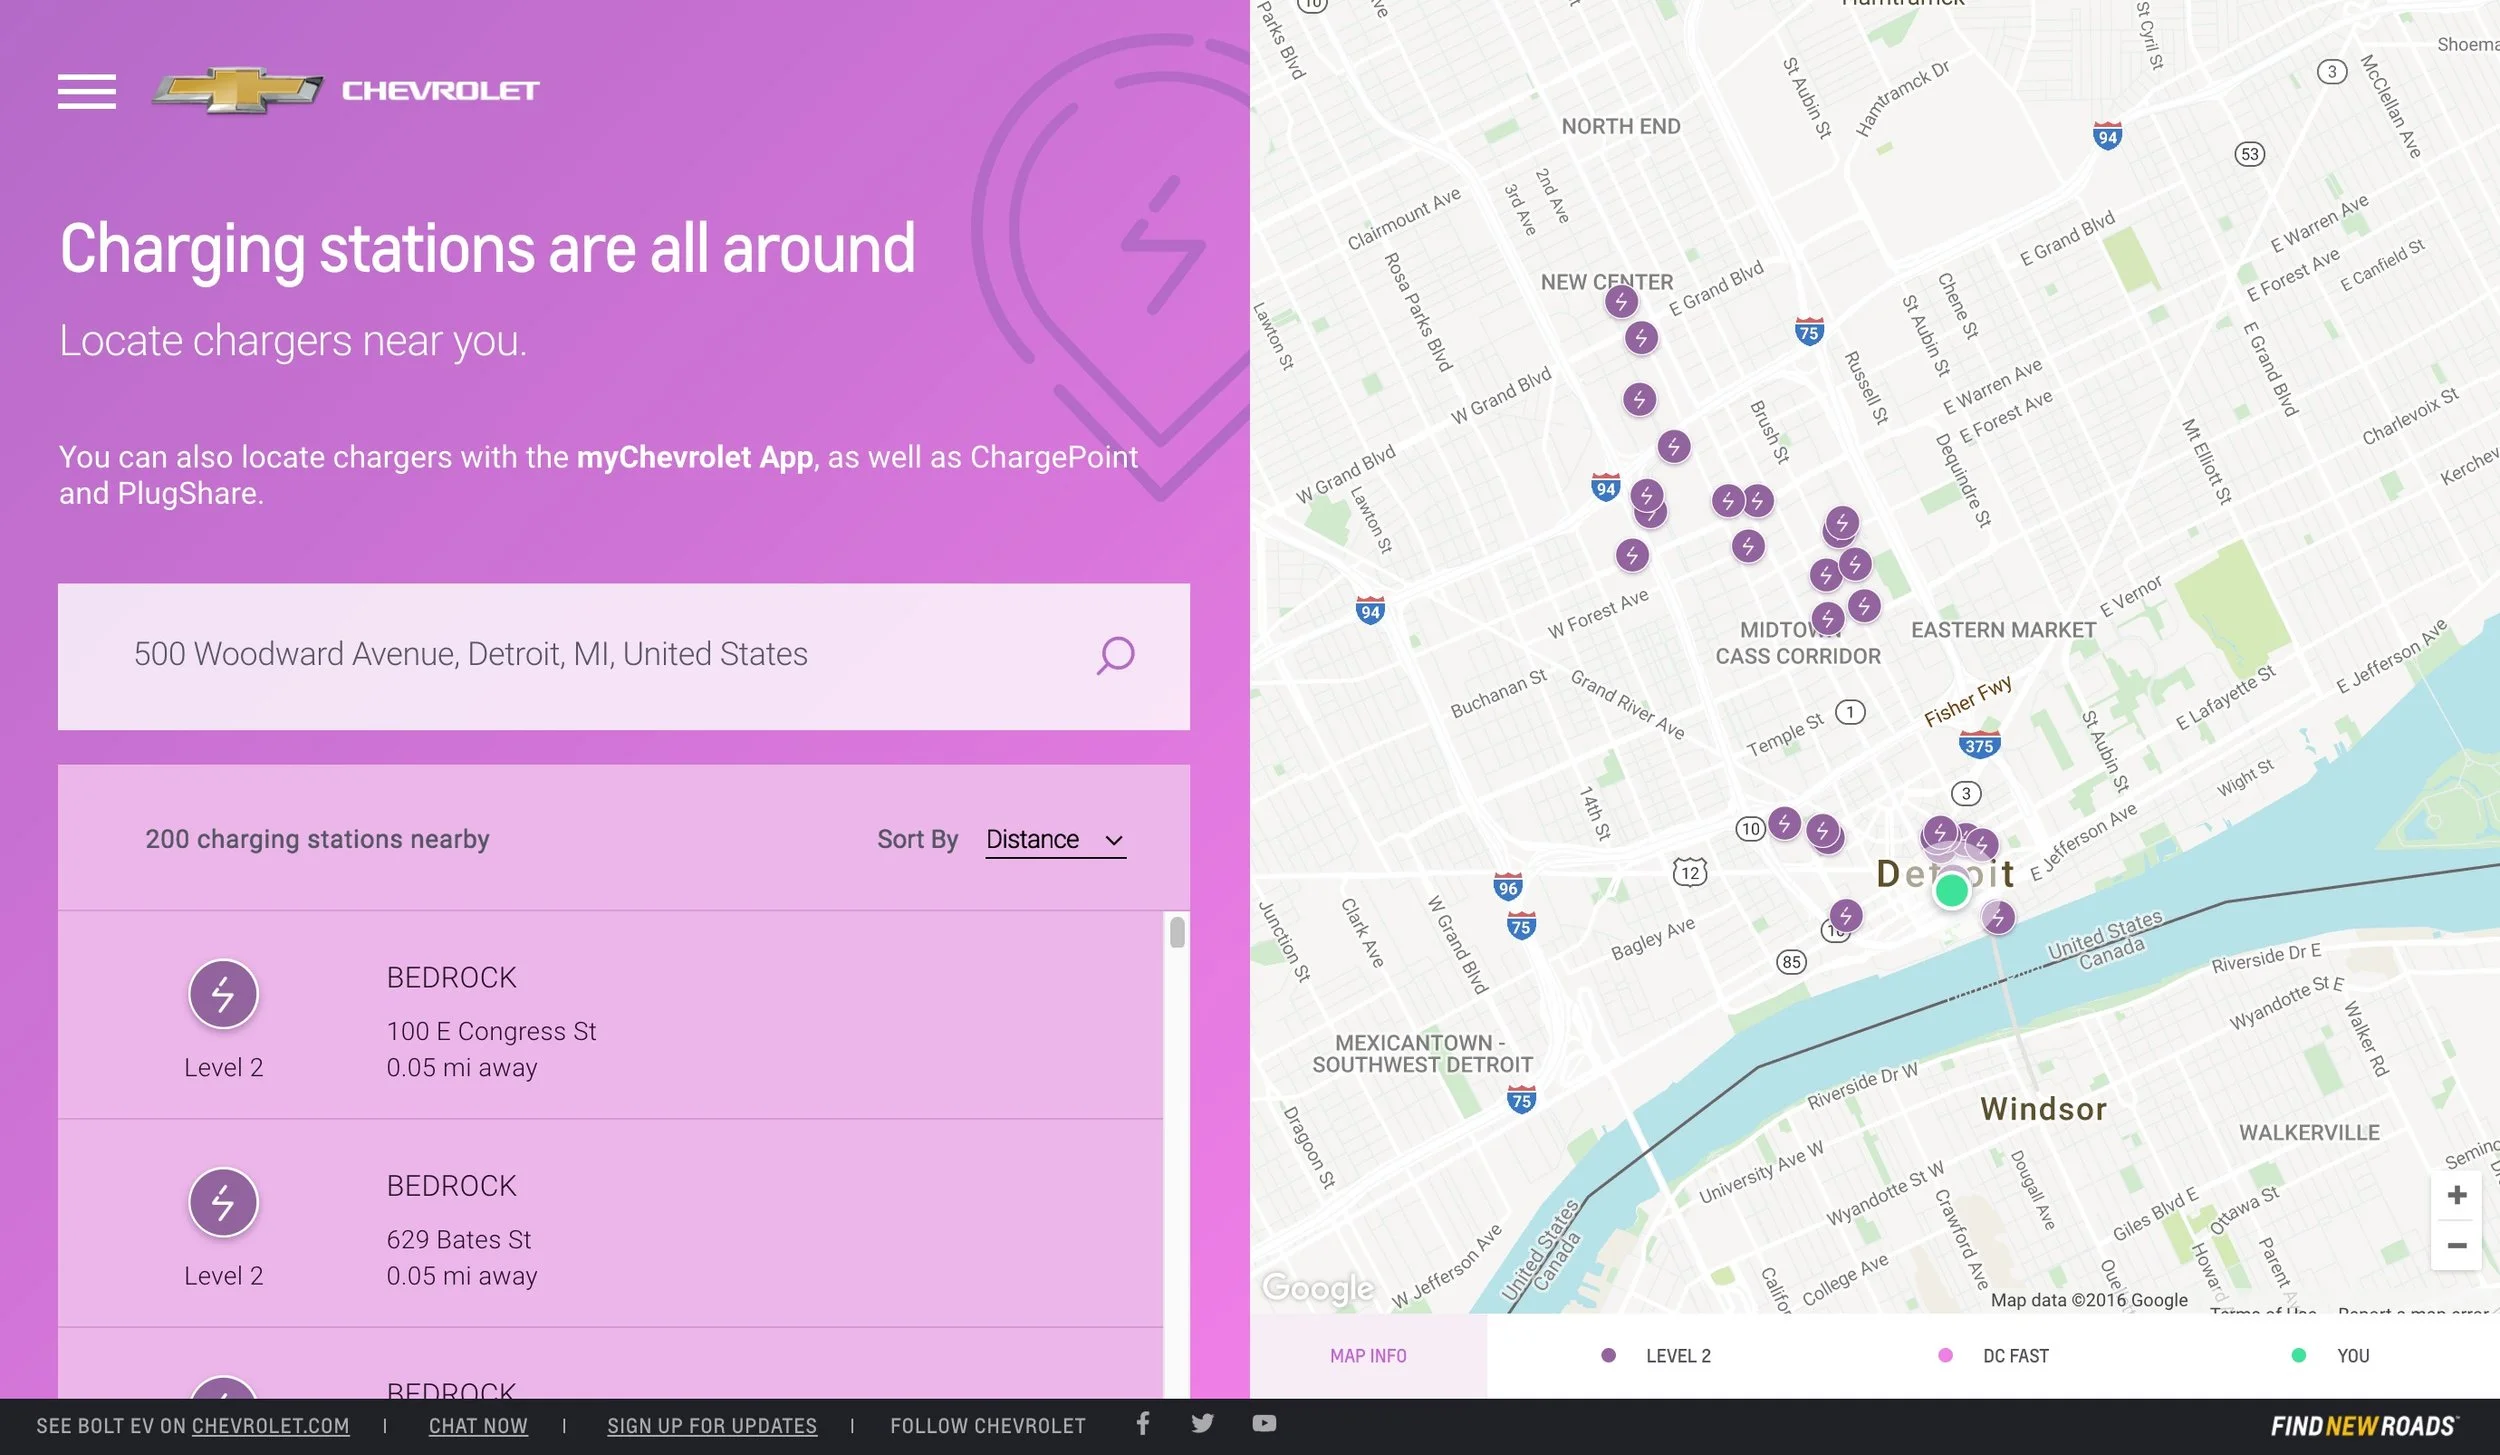Click the pink DC Fast legend dot

(1945, 1356)
